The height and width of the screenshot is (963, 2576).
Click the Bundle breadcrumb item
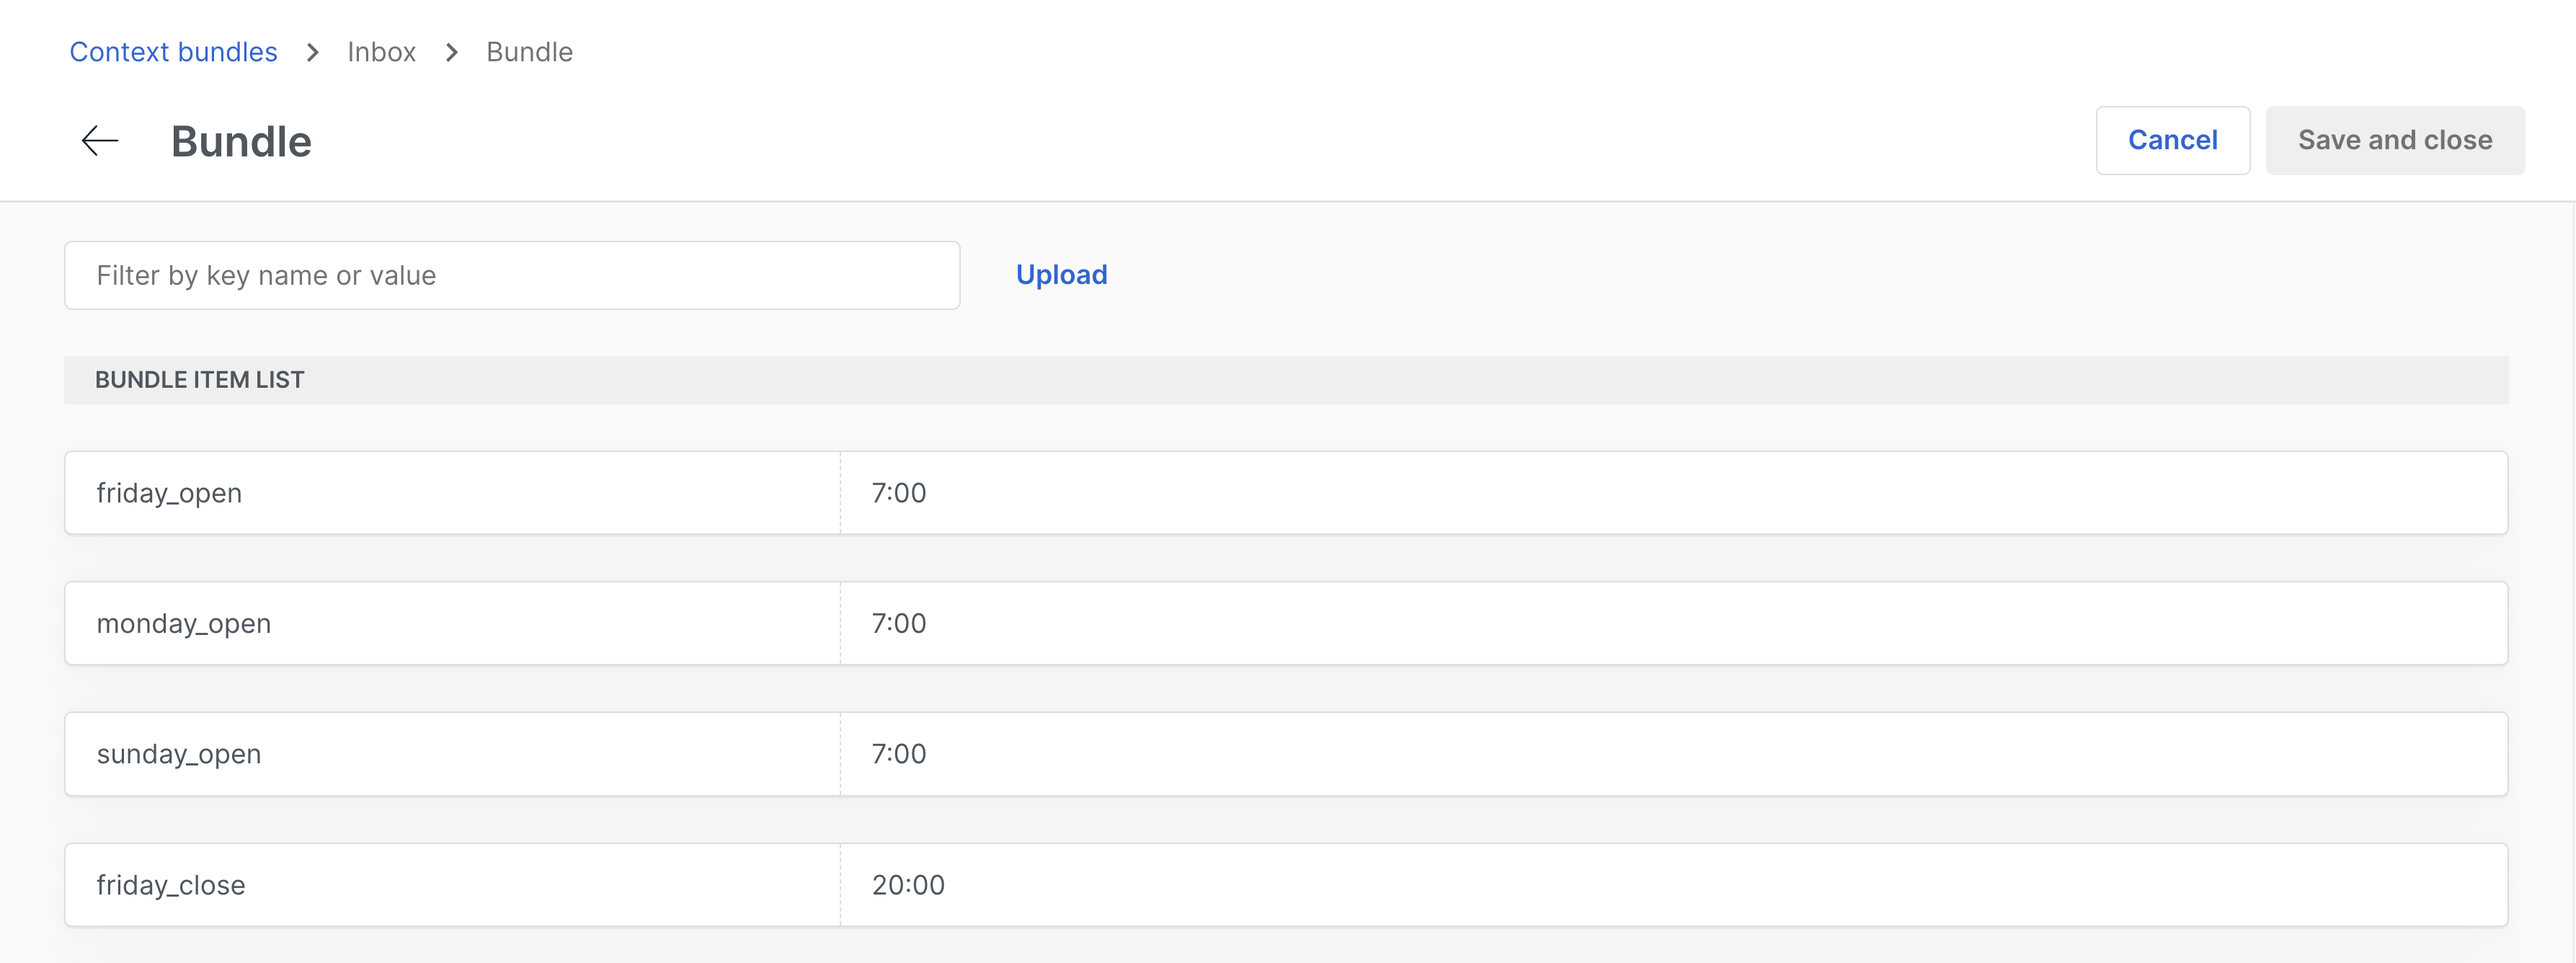[x=529, y=52]
